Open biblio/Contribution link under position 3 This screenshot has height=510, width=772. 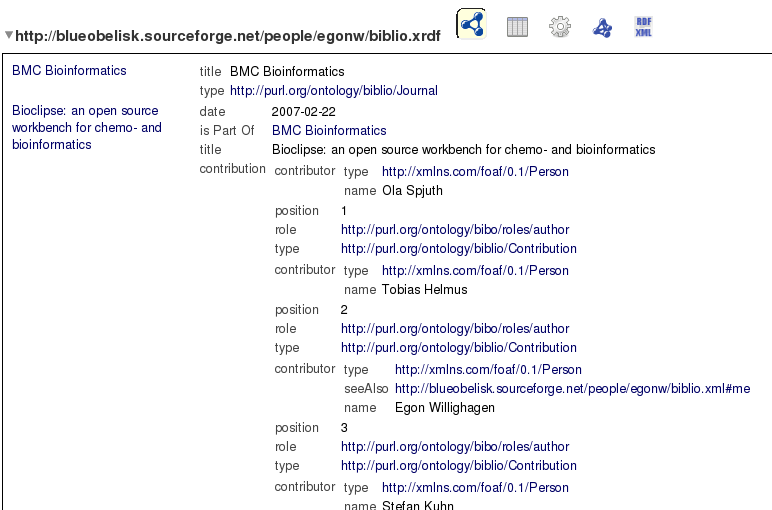point(458,466)
